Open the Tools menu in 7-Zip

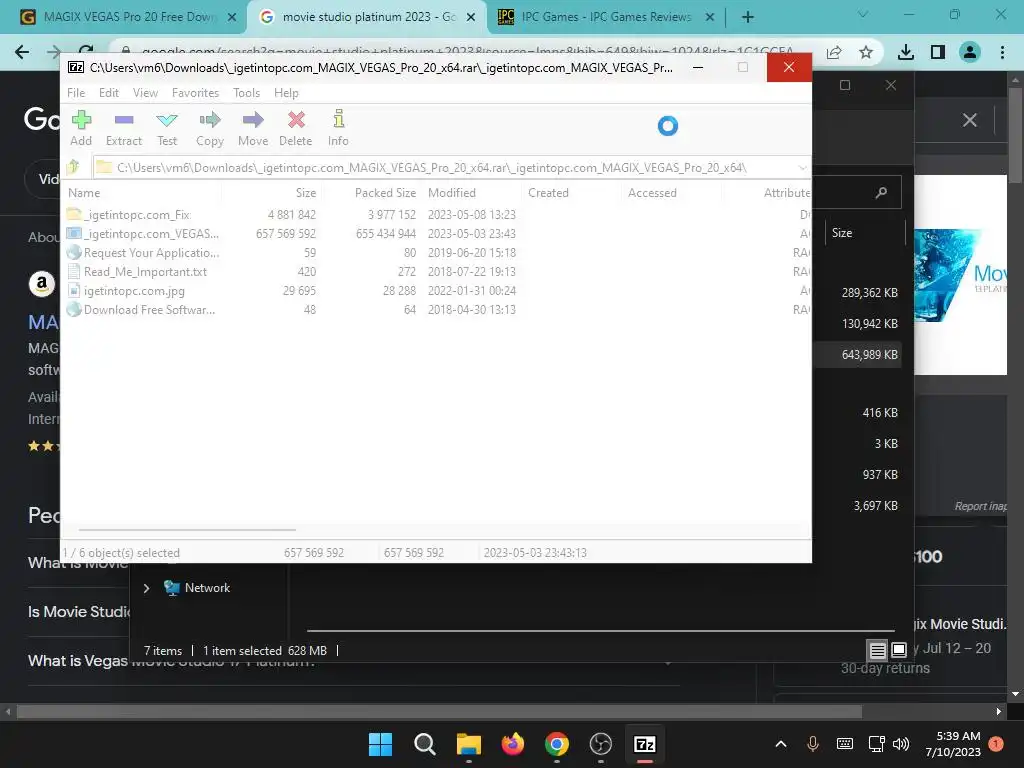coord(246,93)
